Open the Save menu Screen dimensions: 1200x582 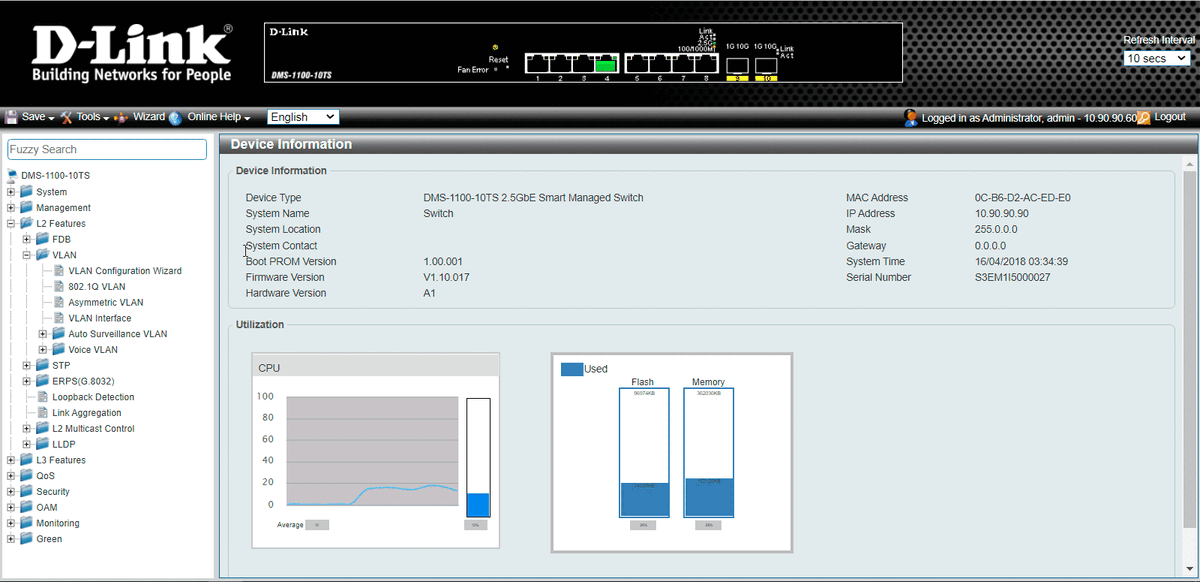pos(36,117)
